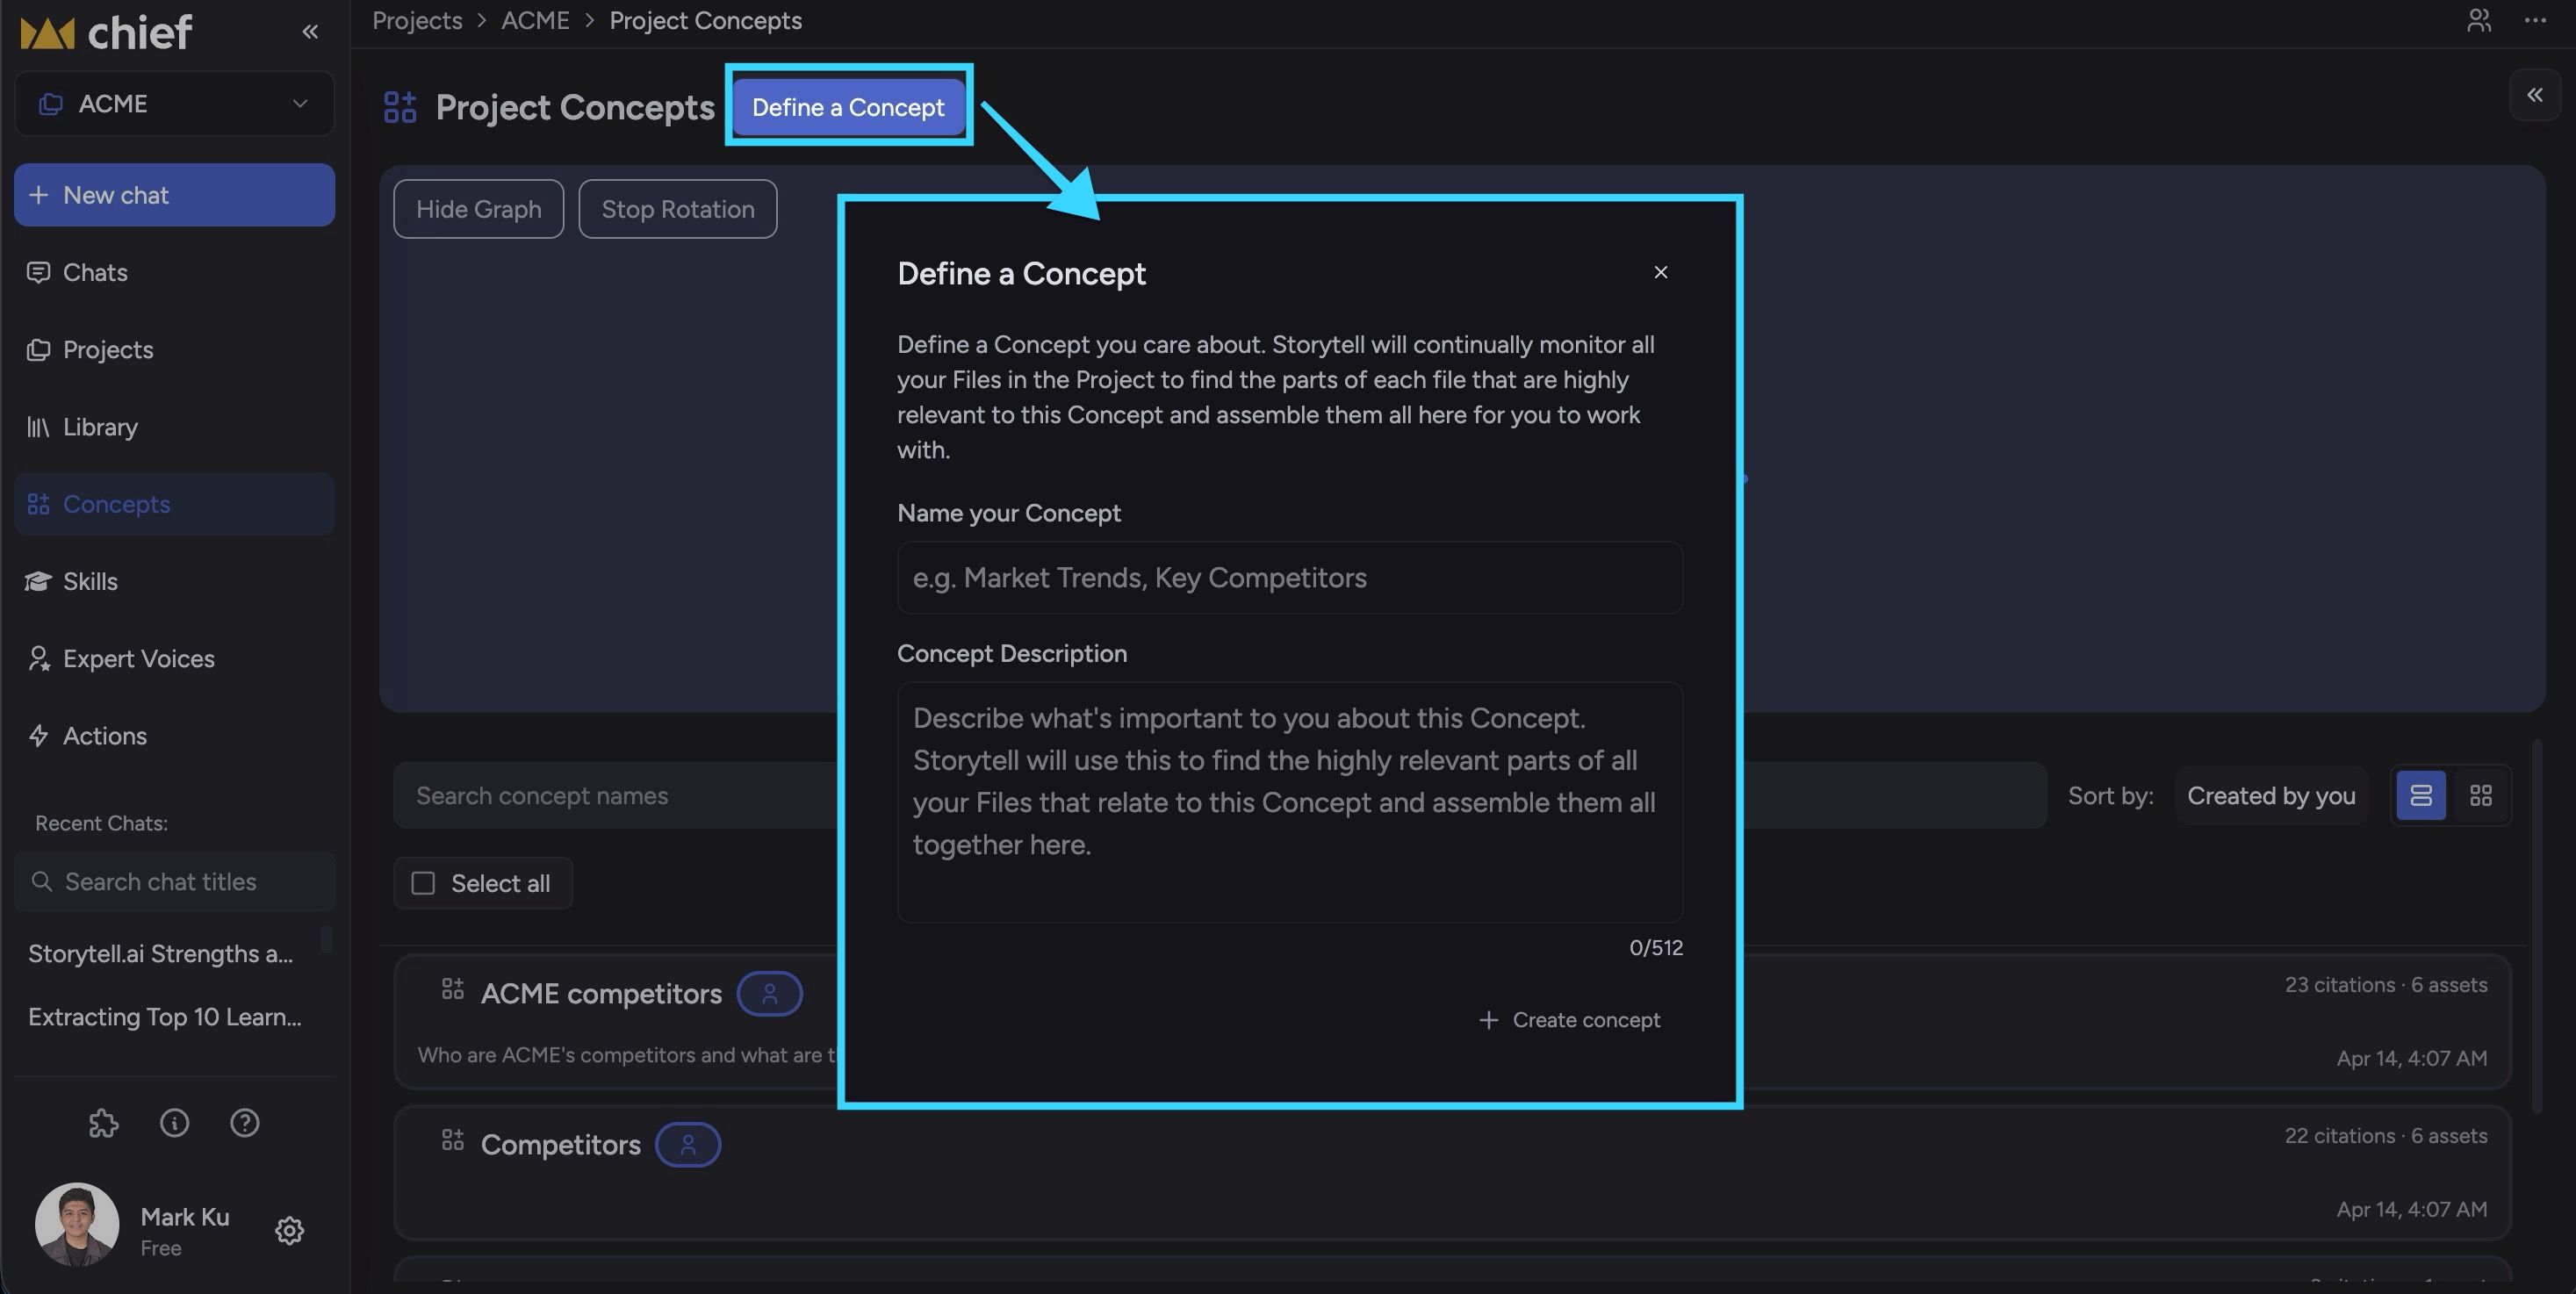Click concept icon beside Competitors row
This screenshot has height=1294, width=2576.
tap(453, 1140)
